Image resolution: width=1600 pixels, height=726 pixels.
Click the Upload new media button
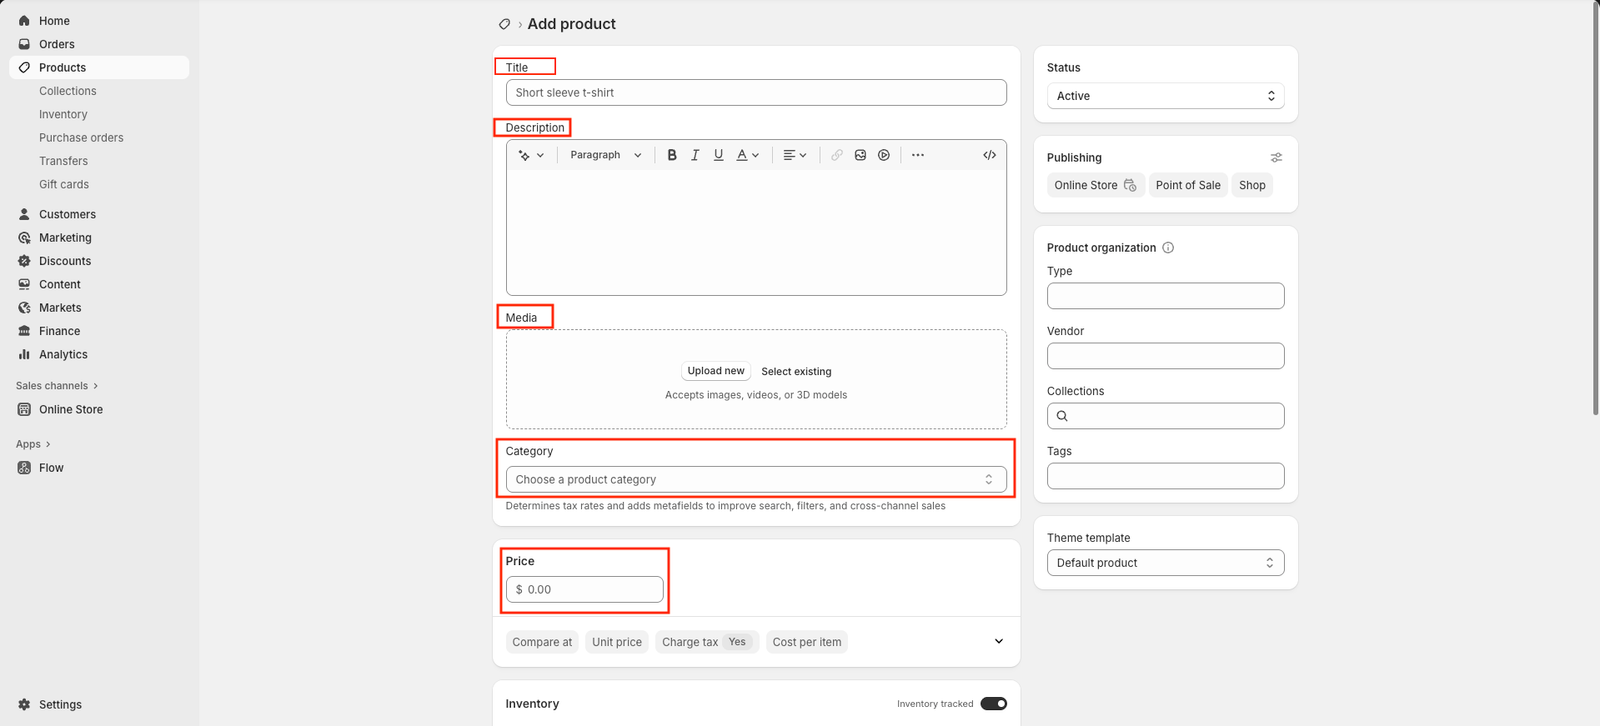tap(716, 371)
